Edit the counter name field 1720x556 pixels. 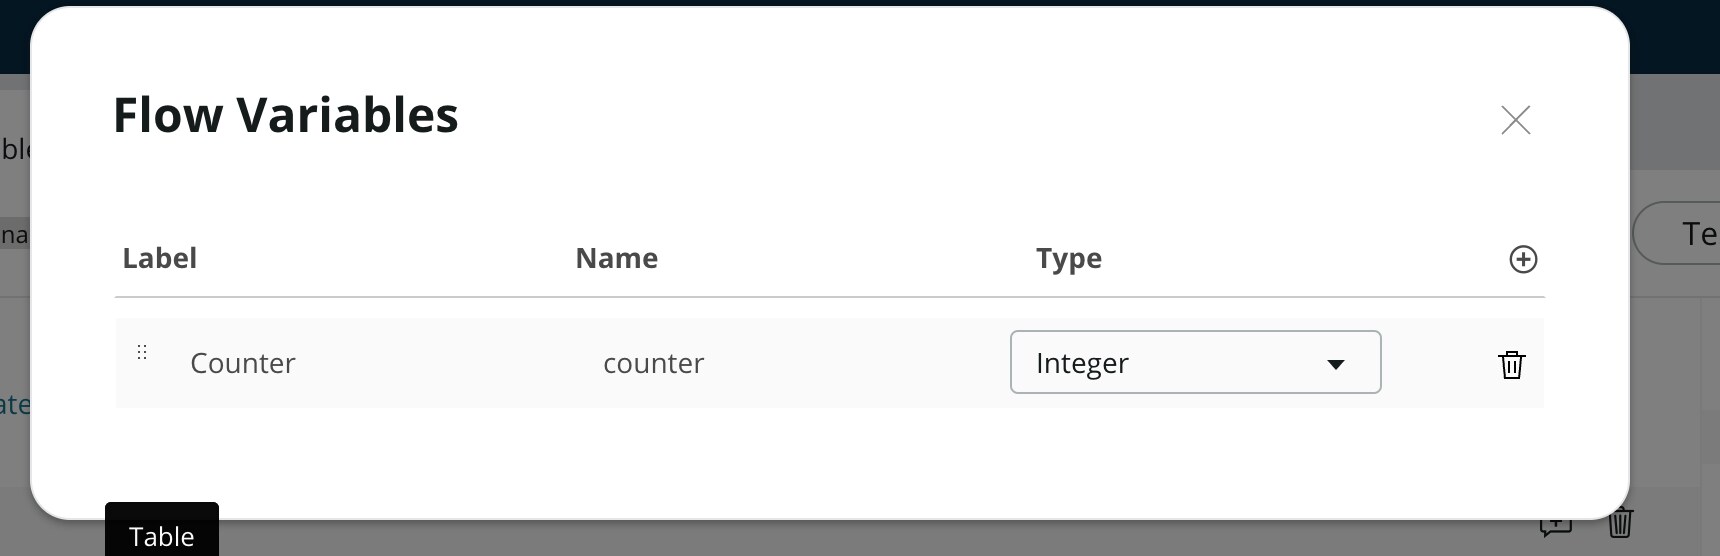[x=653, y=363]
